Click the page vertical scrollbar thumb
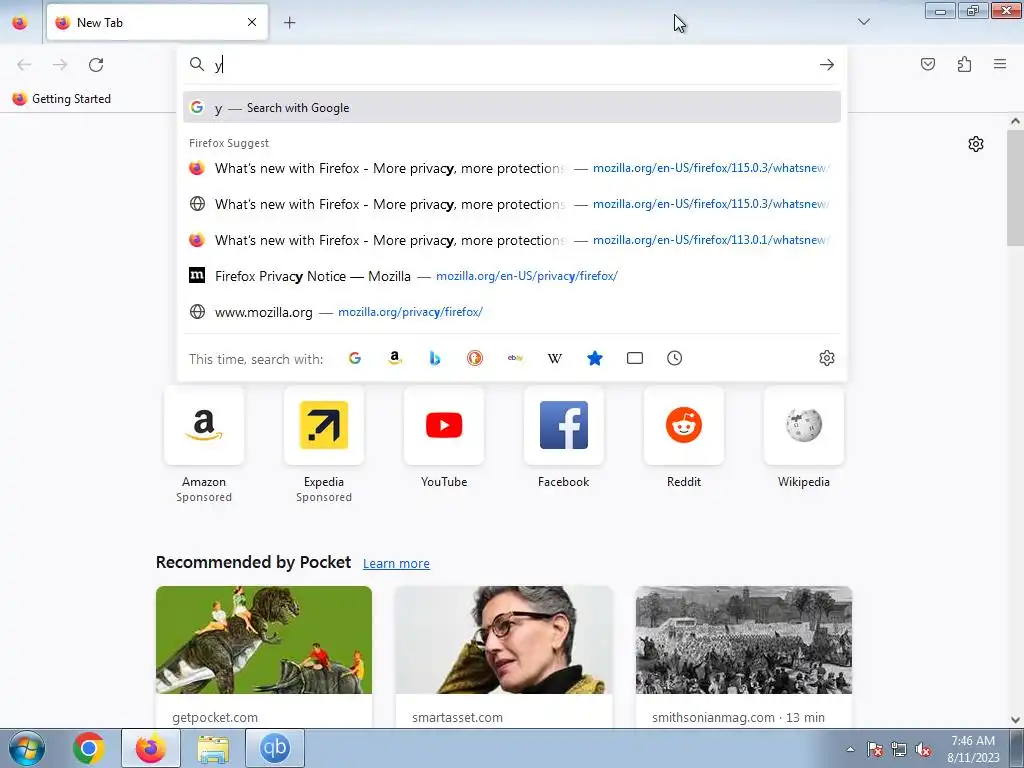The width and height of the screenshot is (1024, 768). (1015, 187)
